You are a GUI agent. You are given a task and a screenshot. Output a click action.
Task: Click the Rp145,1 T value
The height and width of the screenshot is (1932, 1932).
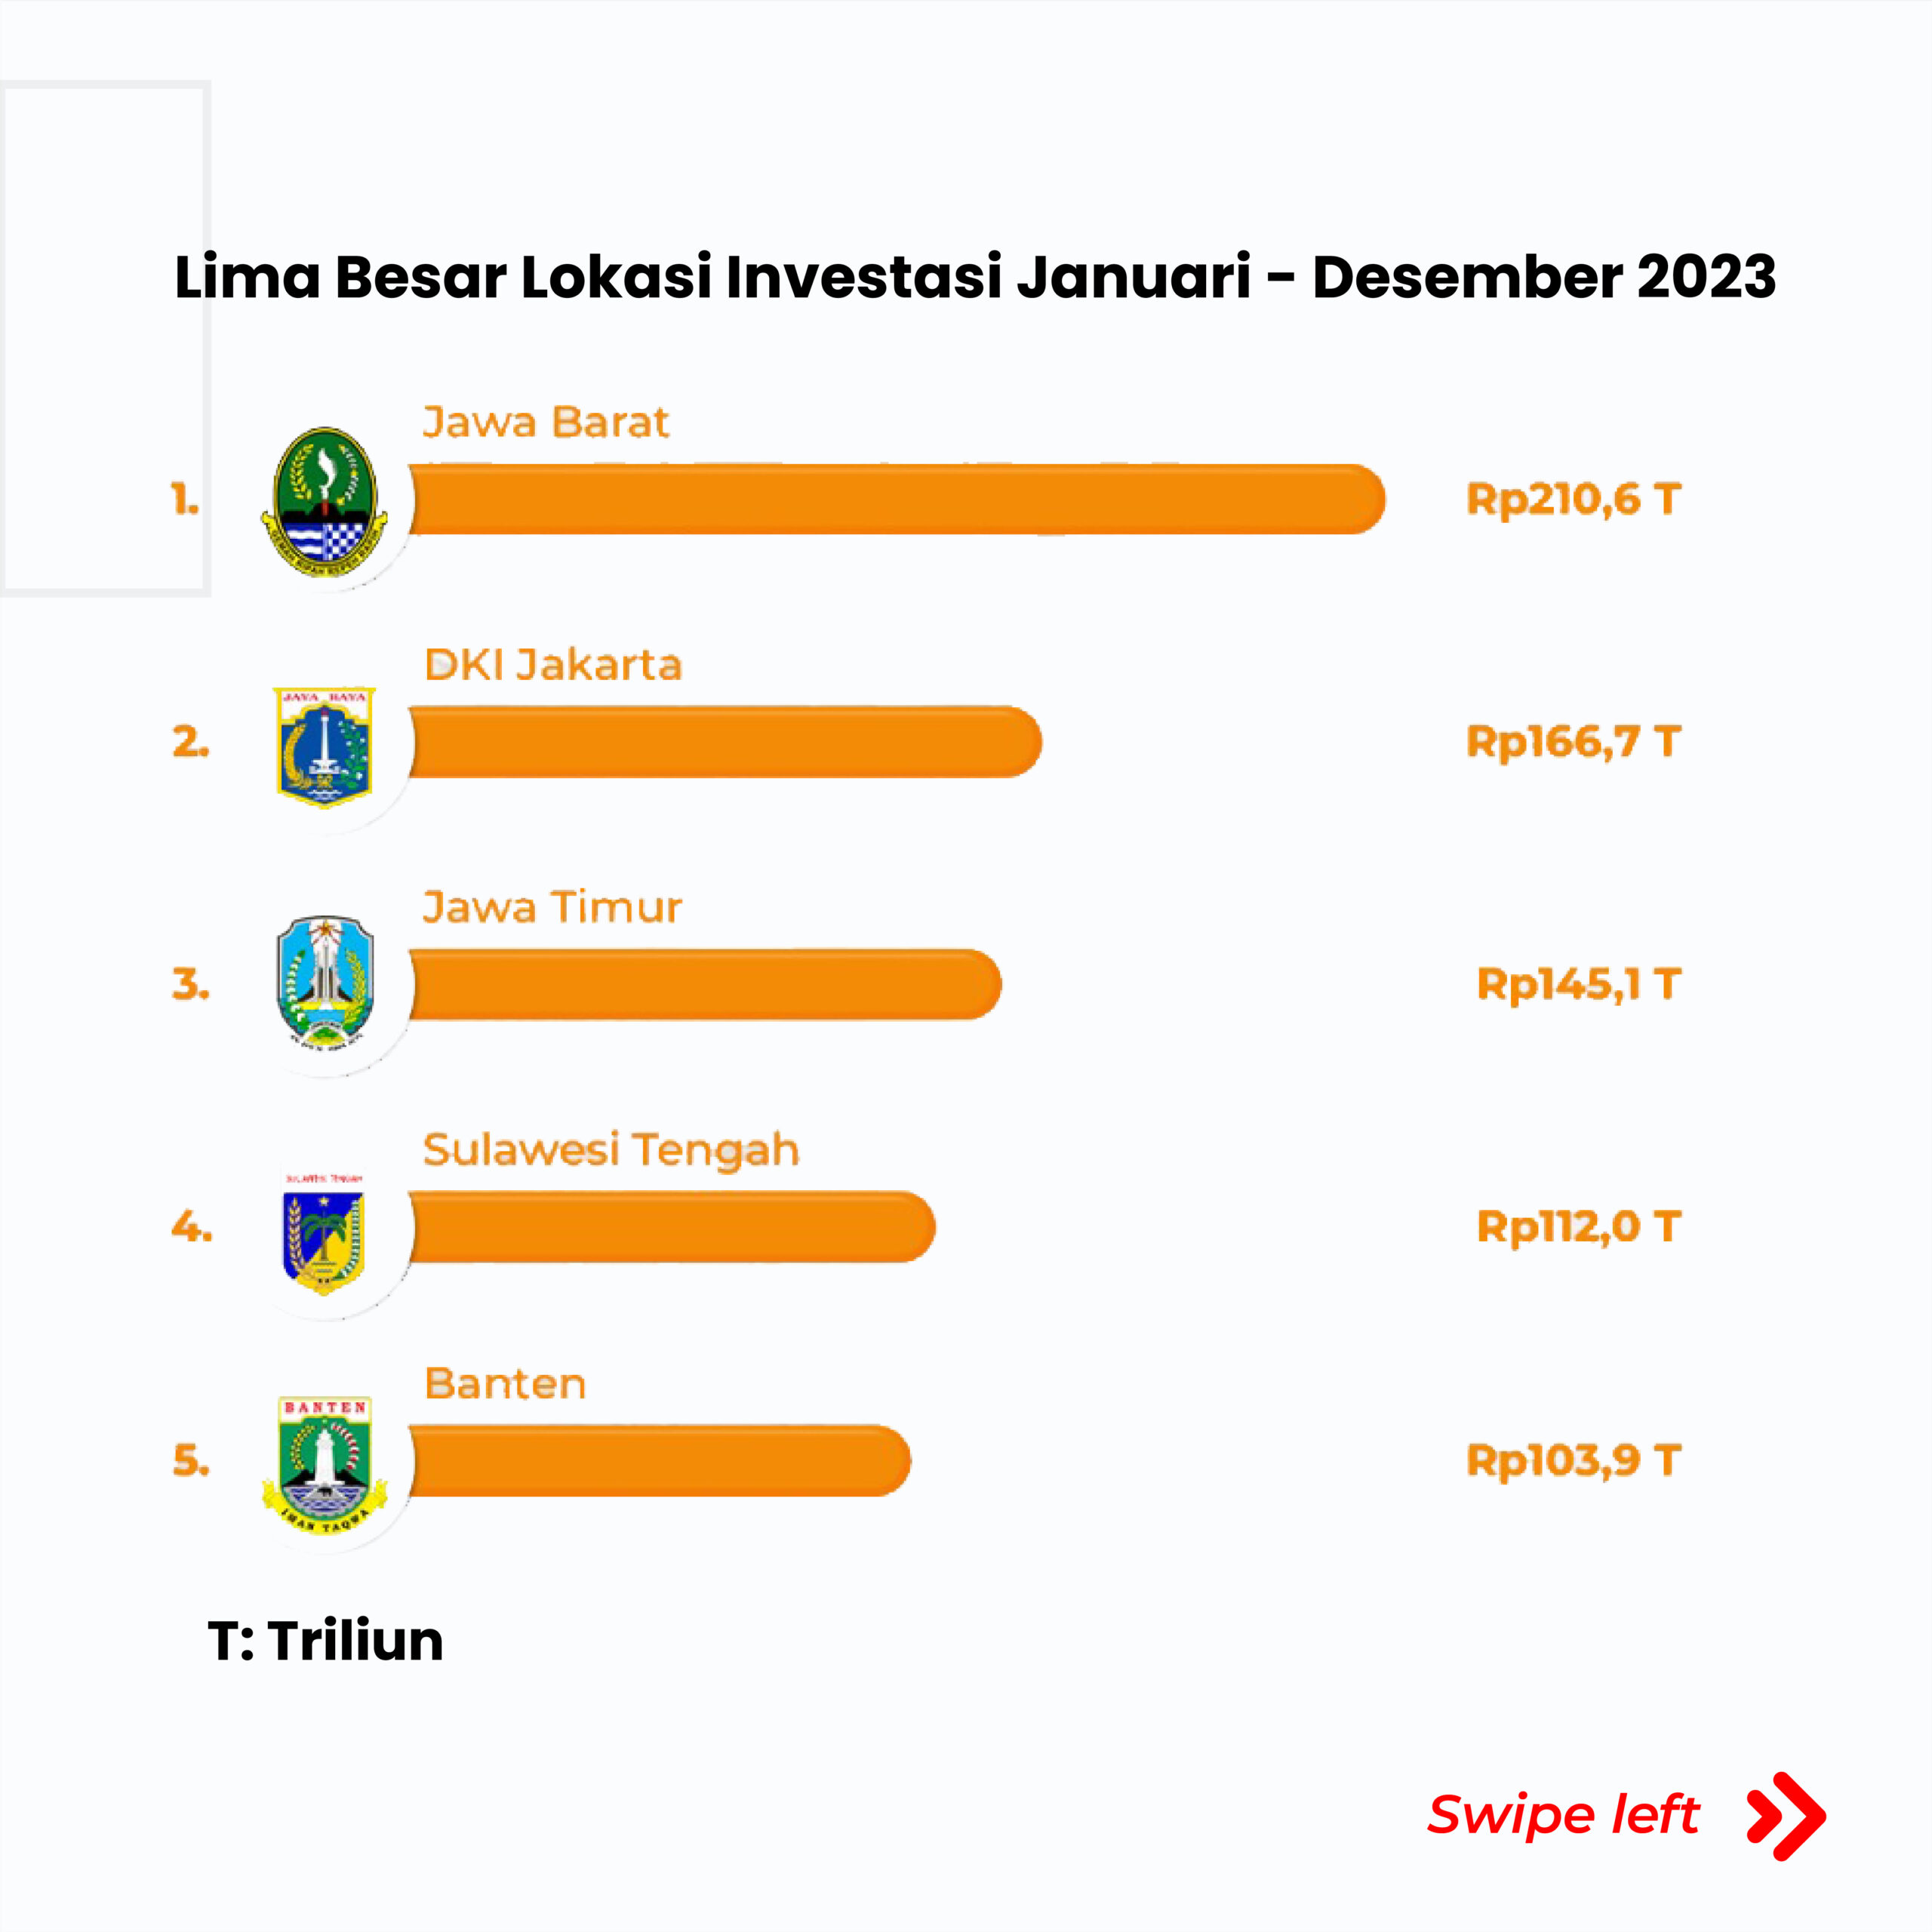[1578, 984]
